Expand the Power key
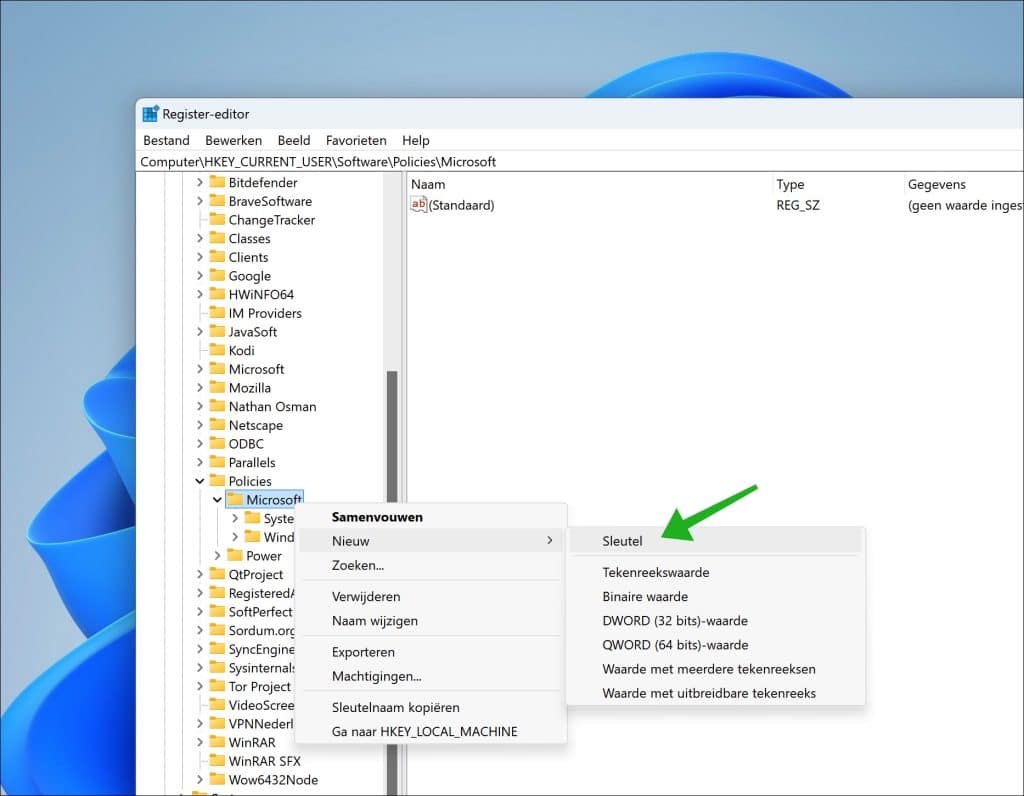Image resolution: width=1024 pixels, height=796 pixels. click(217, 555)
